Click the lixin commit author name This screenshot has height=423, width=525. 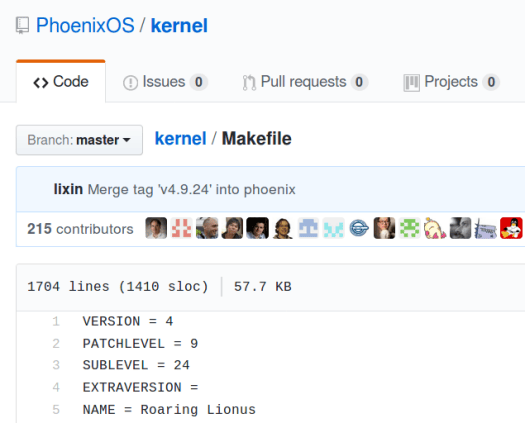(x=68, y=189)
